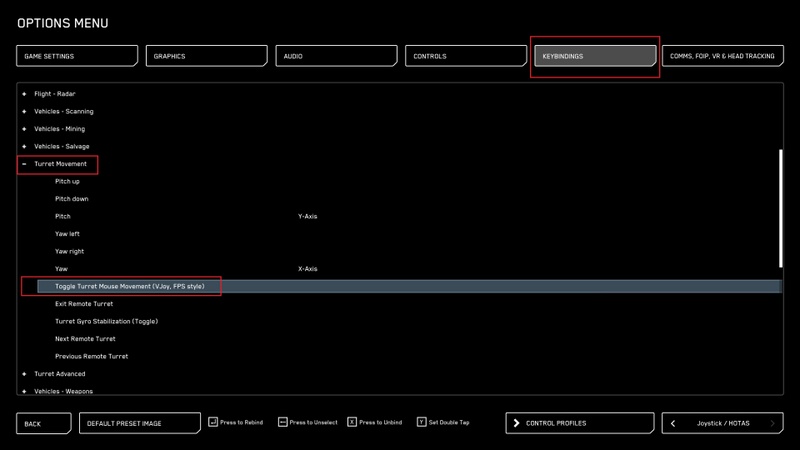Select Toggle Turret Mouse Movement row
800x450 pixels.
pyautogui.click(x=409, y=286)
